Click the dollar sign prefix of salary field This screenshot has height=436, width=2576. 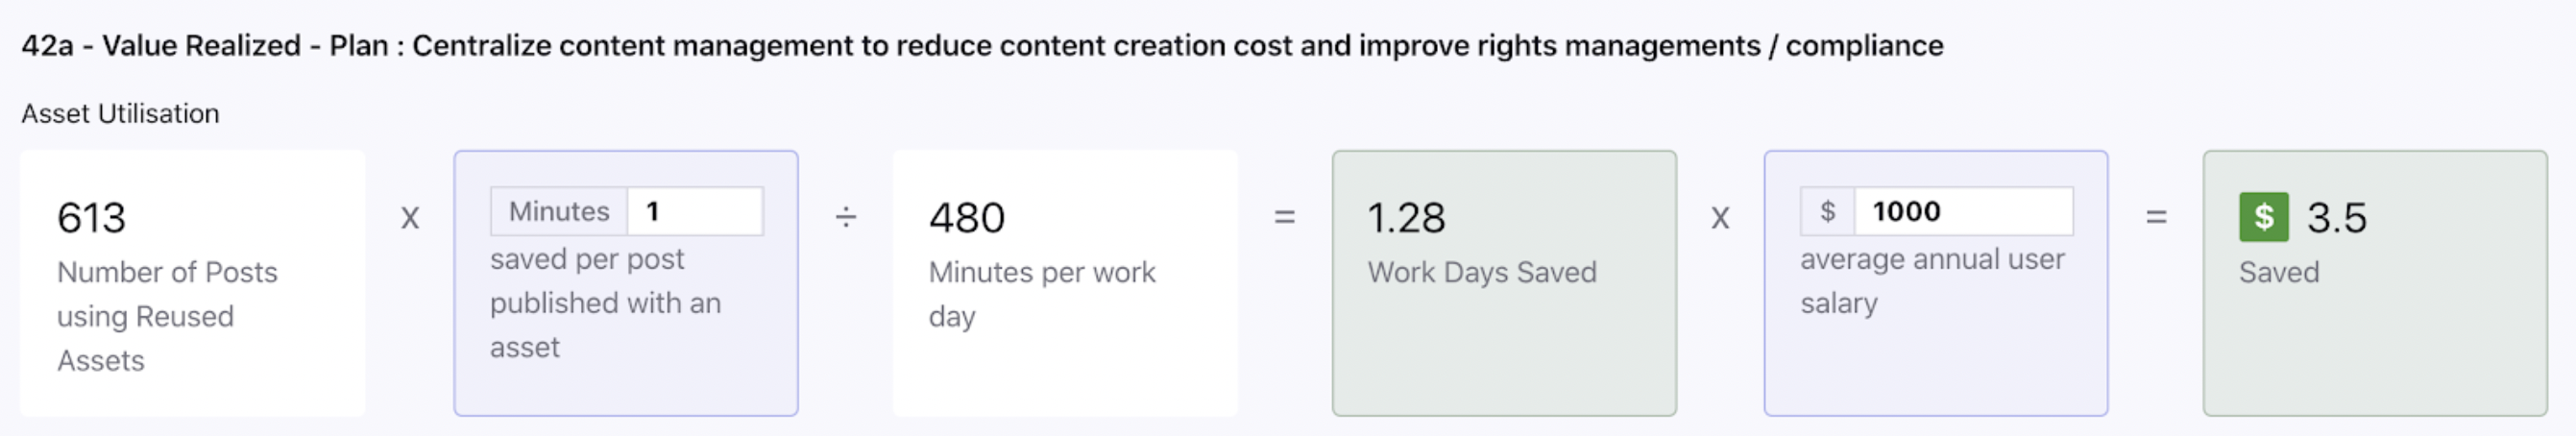[1828, 211]
